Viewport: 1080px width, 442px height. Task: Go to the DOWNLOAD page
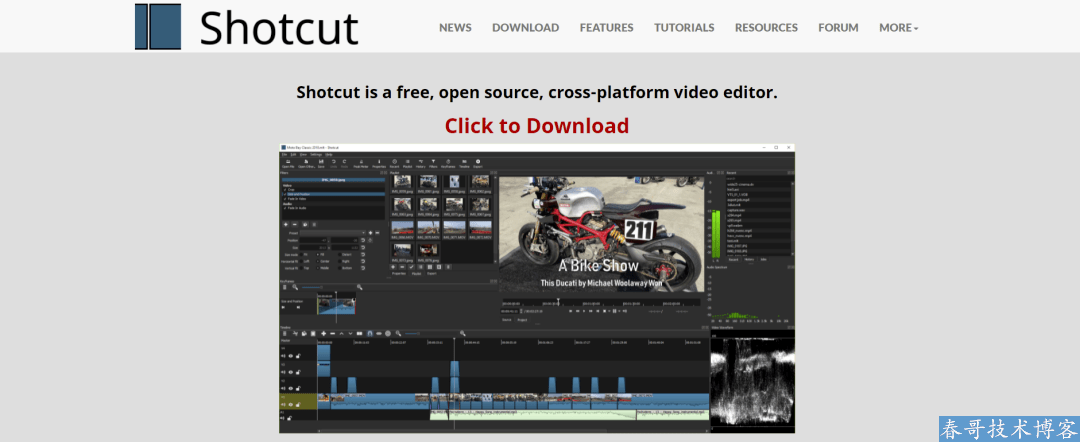tap(526, 28)
